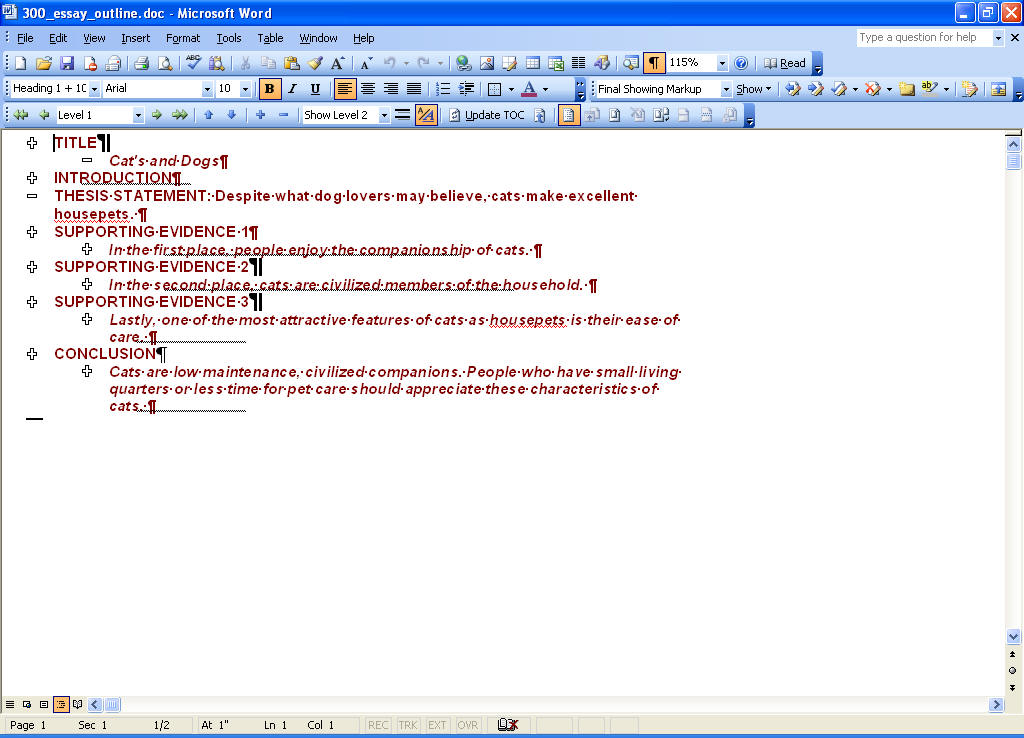The width and height of the screenshot is (1024, 738).
Task: Open the Style dropdown Heading 1
Action: (x=95, y=89)
